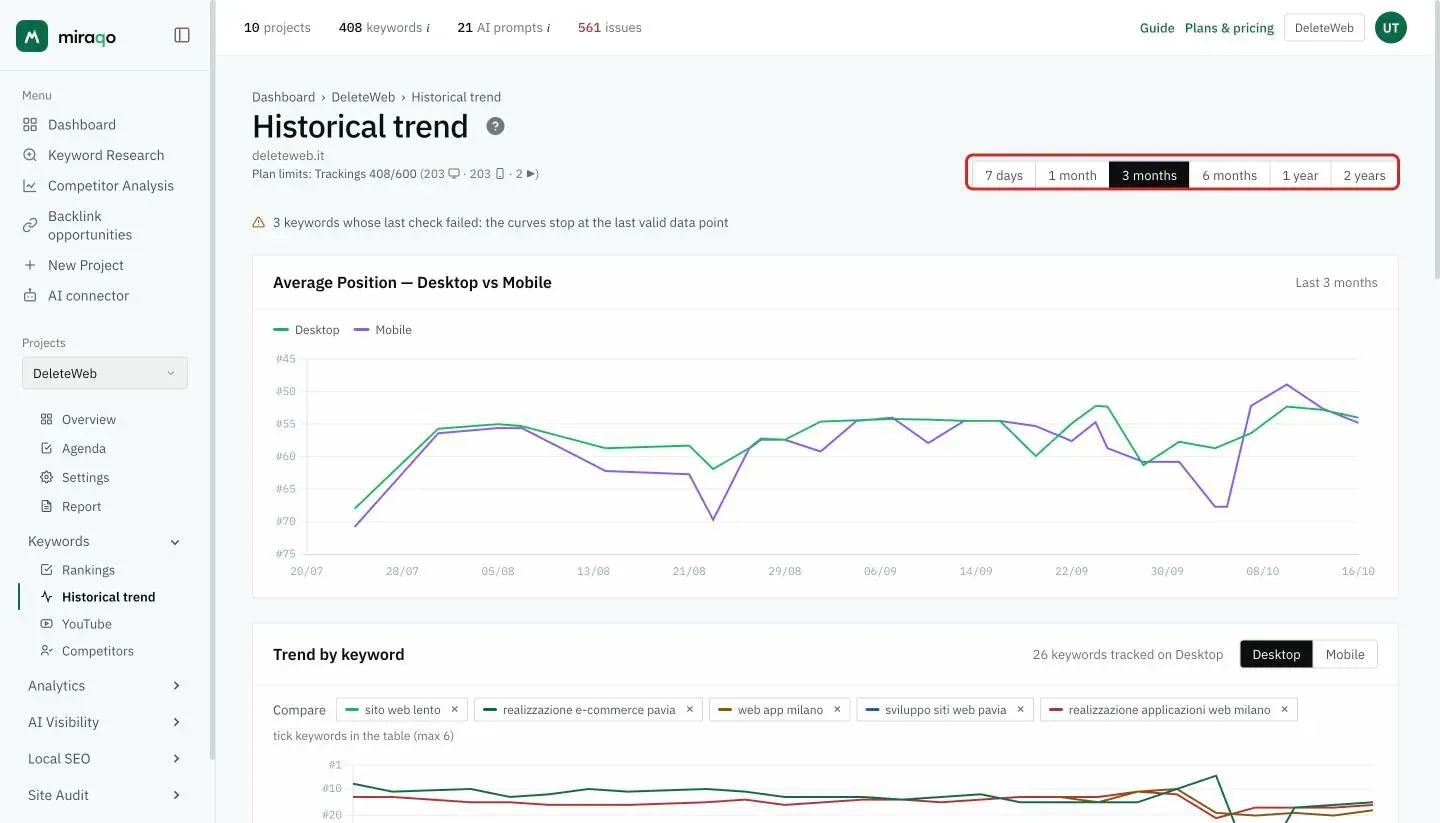Click the Last 3 months label
This screenshot has width=1440, height=823.
(x=1336, y=283)
